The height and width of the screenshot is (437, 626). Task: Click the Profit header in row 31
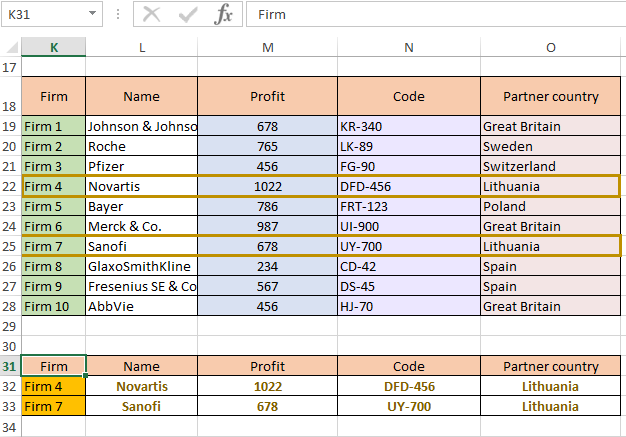[267, 366]
